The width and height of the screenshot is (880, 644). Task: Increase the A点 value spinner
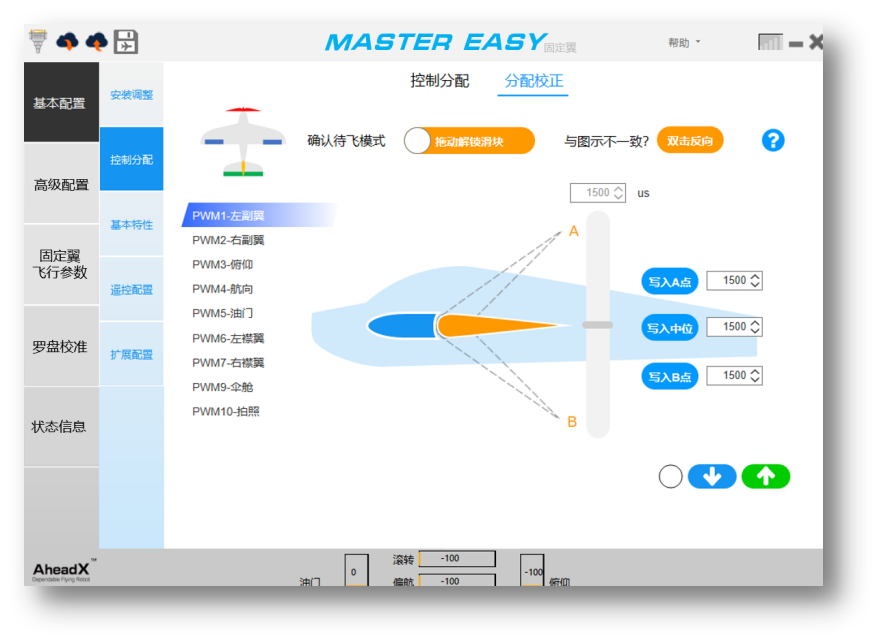[755, 277]
